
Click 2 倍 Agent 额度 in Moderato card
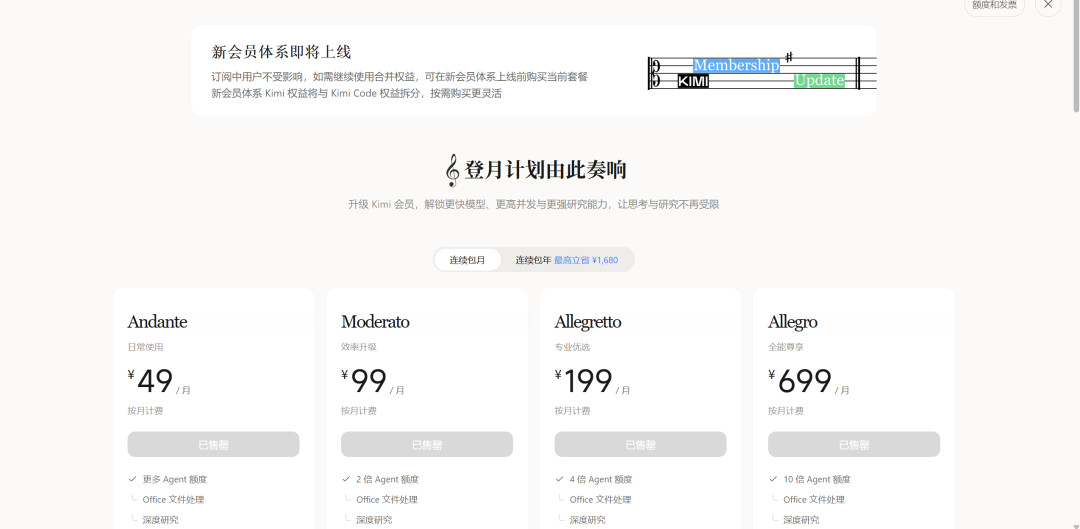pos(387,479)
